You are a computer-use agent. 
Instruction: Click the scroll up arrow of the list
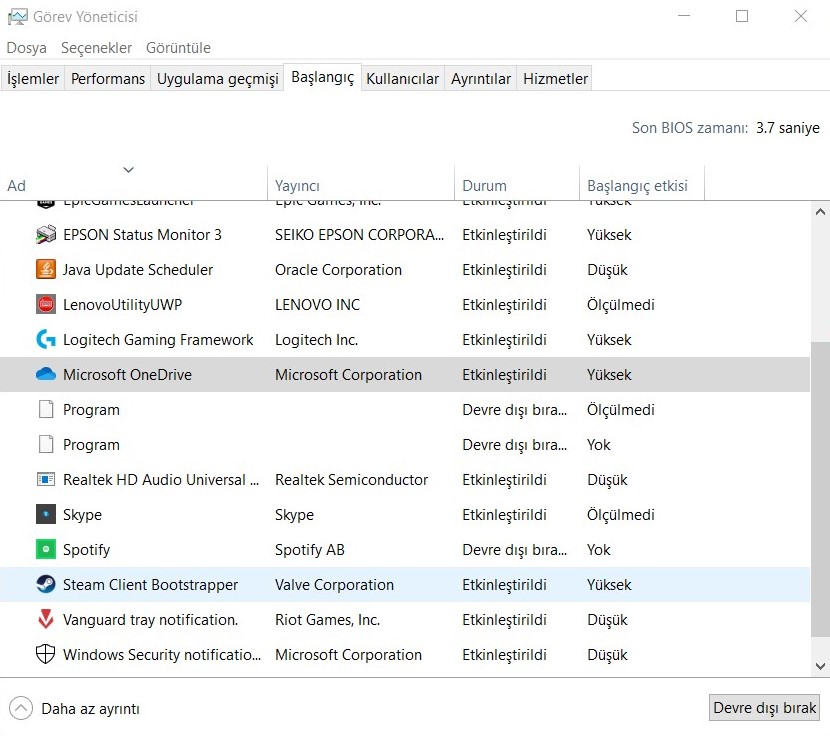(x=820, y=212)
